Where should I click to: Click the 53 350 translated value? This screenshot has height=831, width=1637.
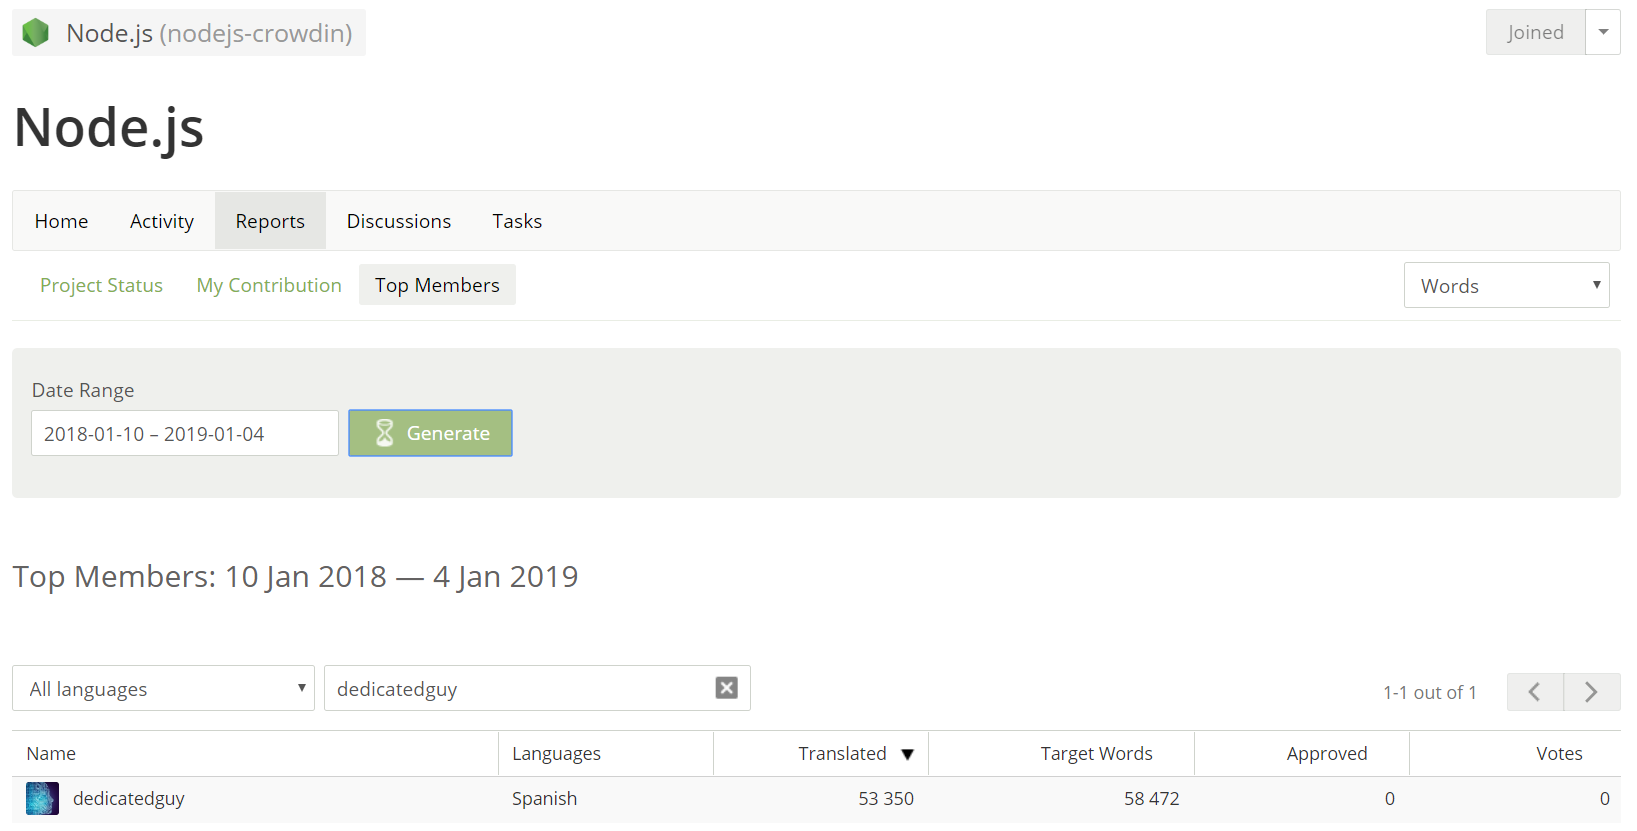tap(886, 798)
